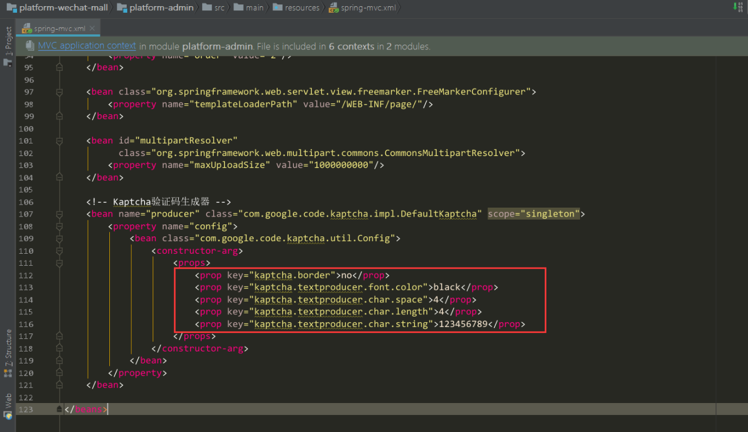
Task: Collapse the constructor-arg at line 110
Action: (59, 251)
